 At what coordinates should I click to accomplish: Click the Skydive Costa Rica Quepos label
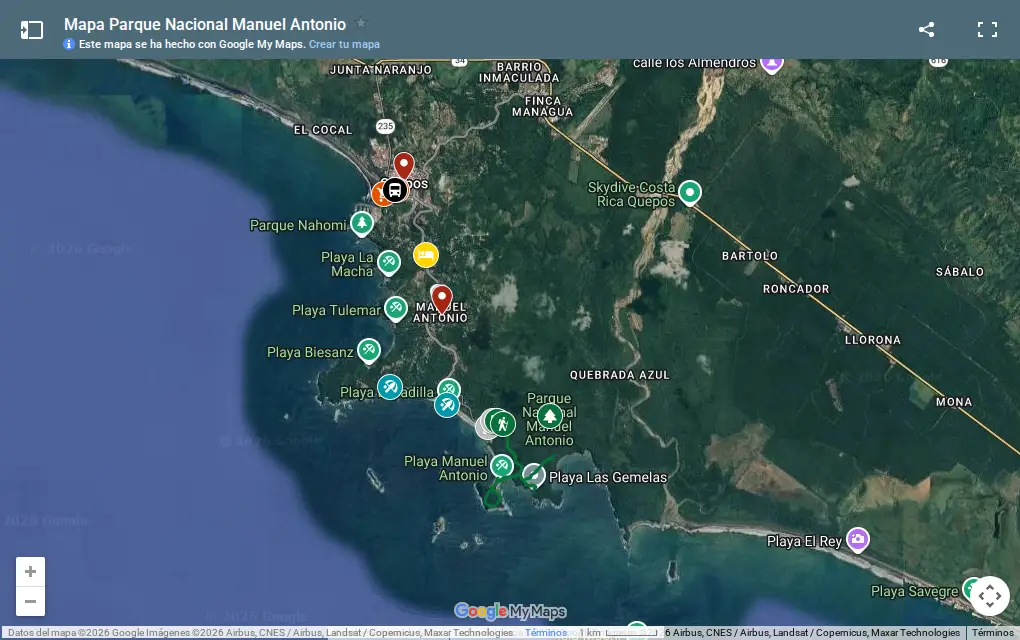point(631,194)
